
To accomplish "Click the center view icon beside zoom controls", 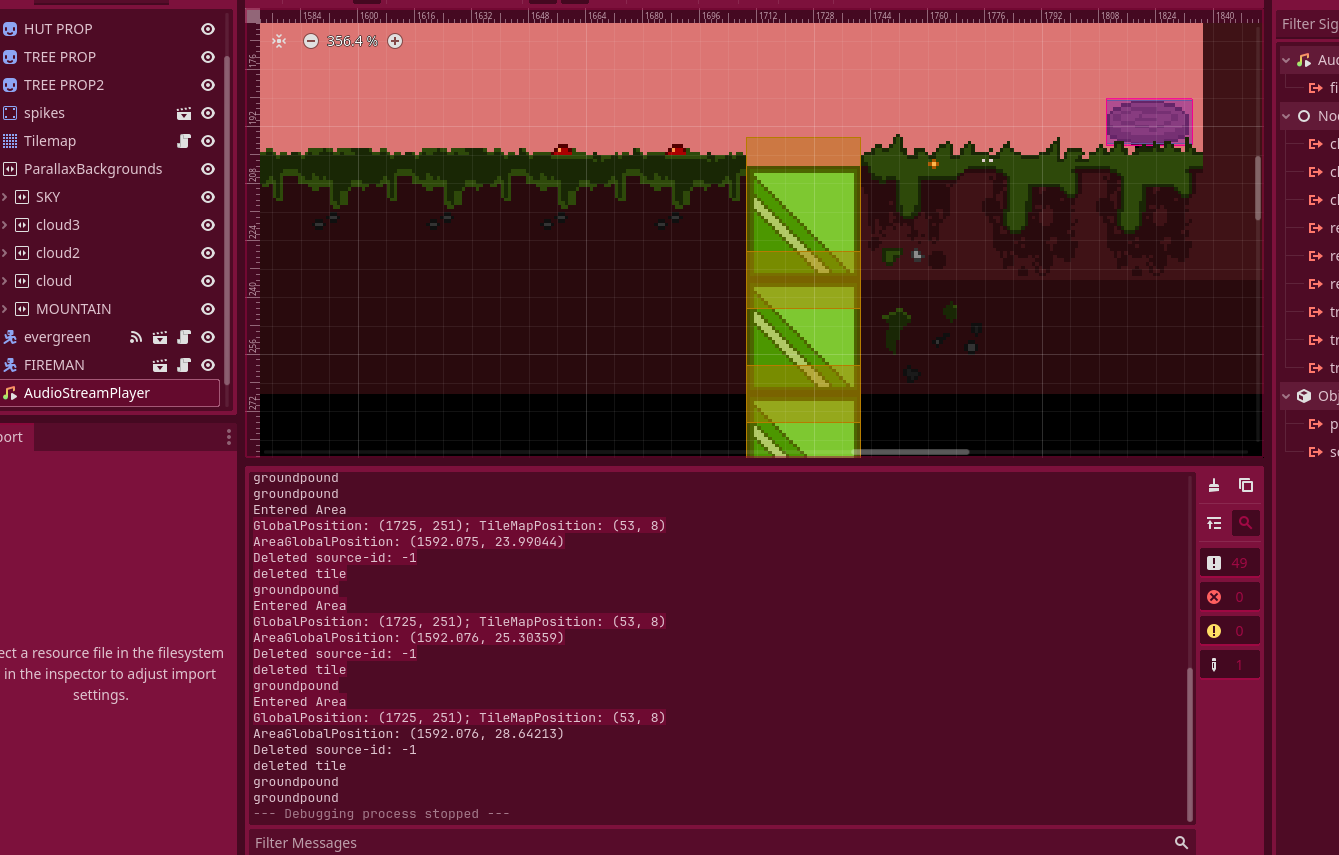I will point(279,41).
